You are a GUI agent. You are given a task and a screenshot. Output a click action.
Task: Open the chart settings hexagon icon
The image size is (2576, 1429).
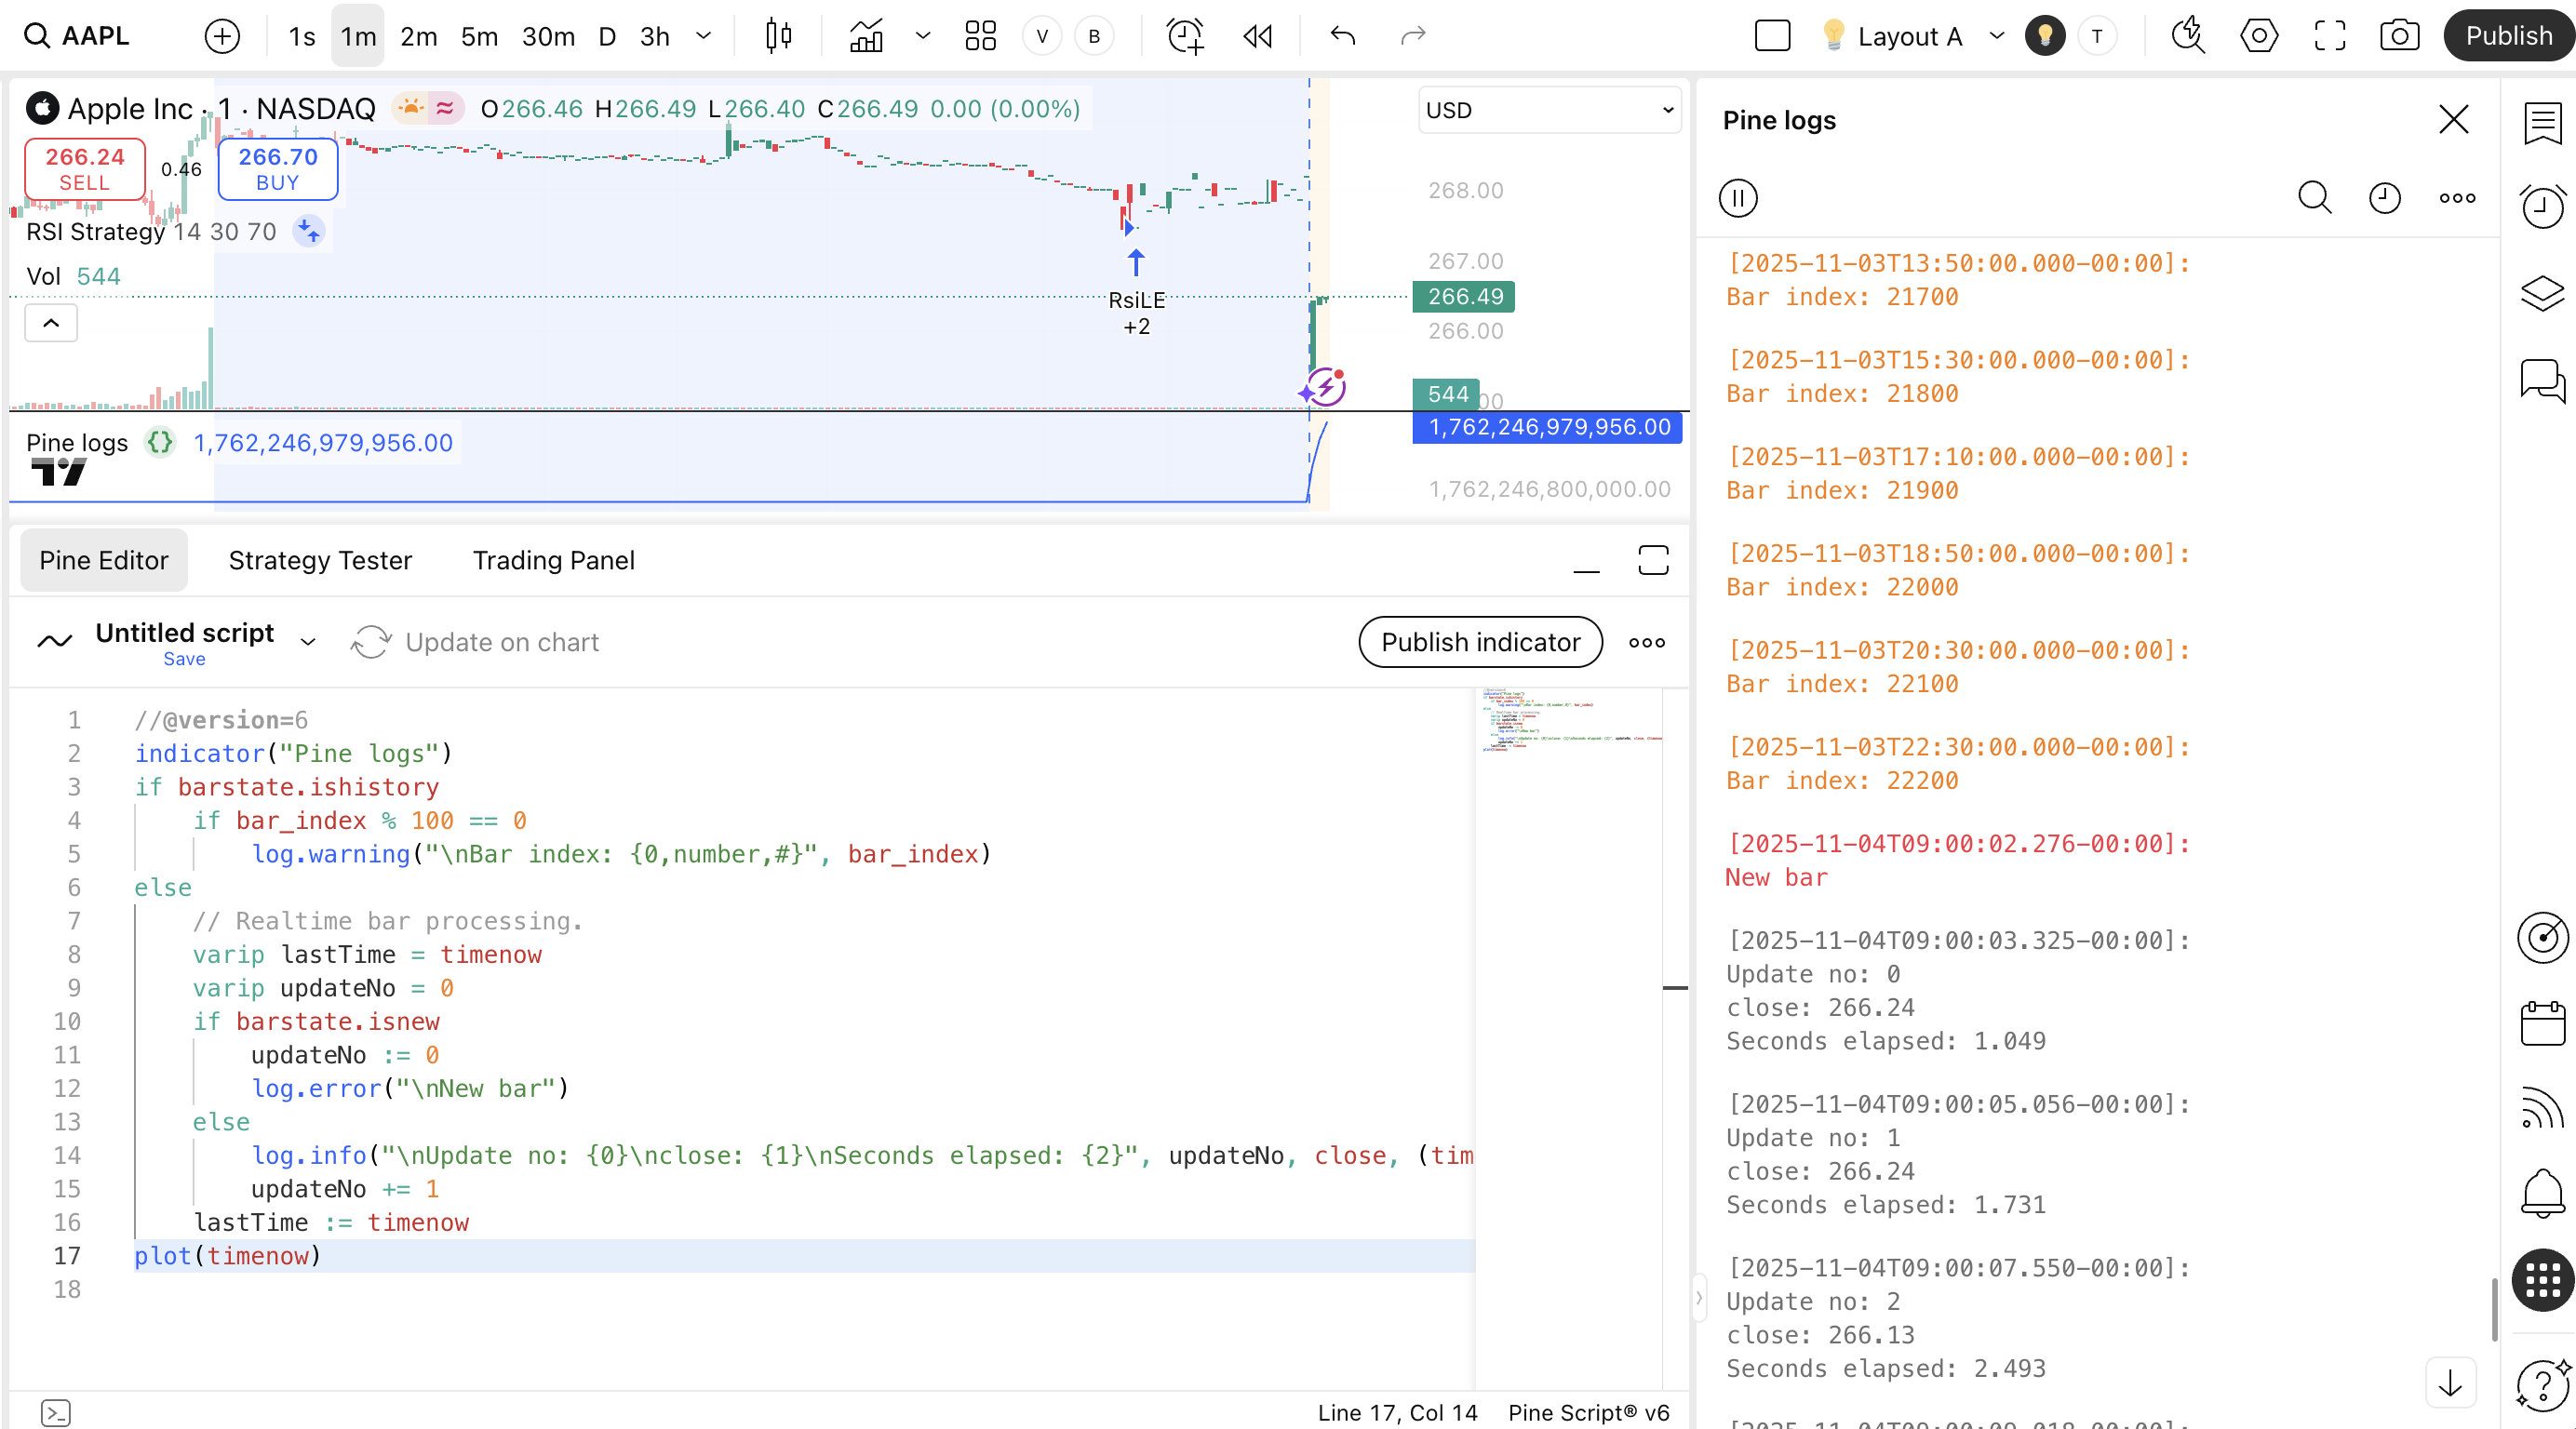[2259, 36]
